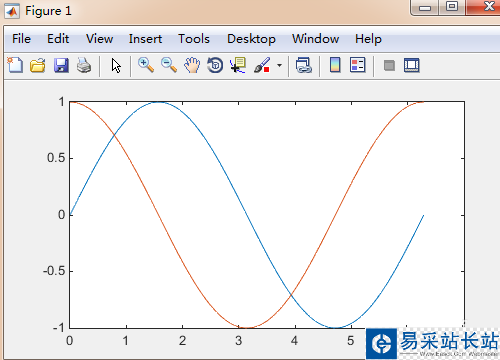Select the Pan hand tool
This screenshot has width=500, height=360.
[x=192, y=65]
